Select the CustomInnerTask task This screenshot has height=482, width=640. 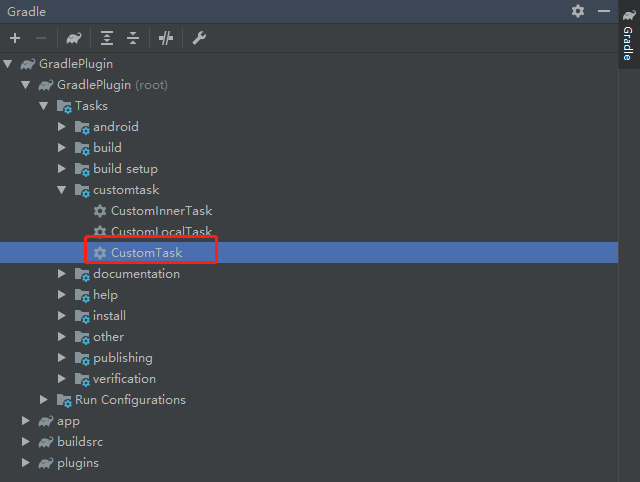(x=162, y=211)
